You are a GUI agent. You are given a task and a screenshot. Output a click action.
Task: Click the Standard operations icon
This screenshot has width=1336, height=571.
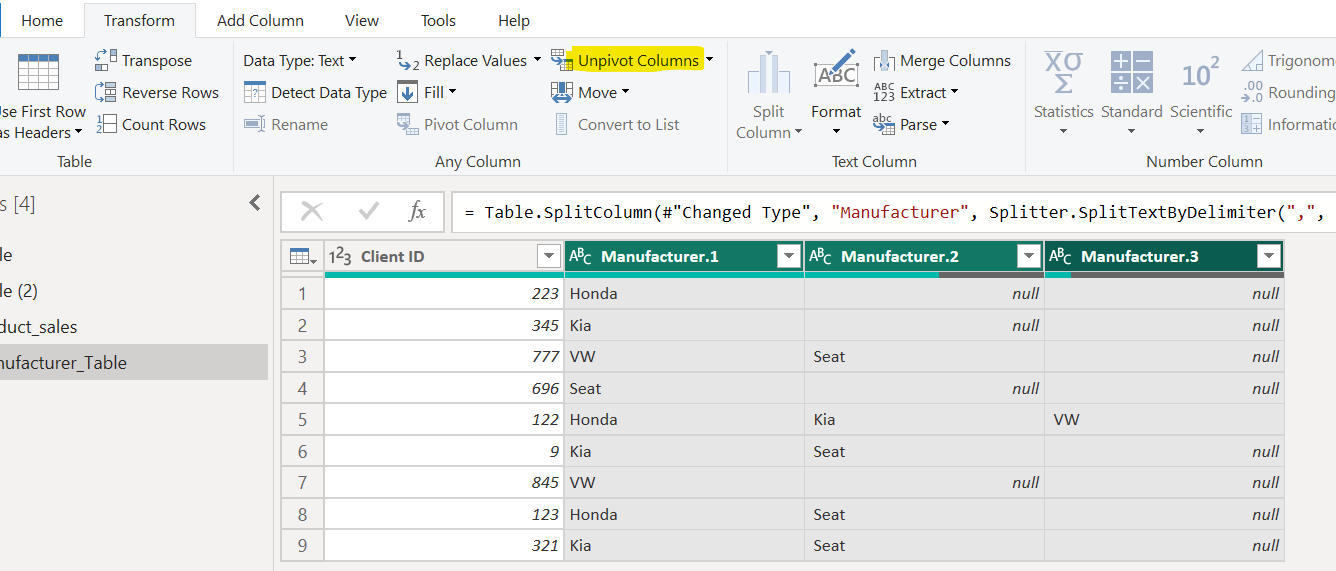1132,74
